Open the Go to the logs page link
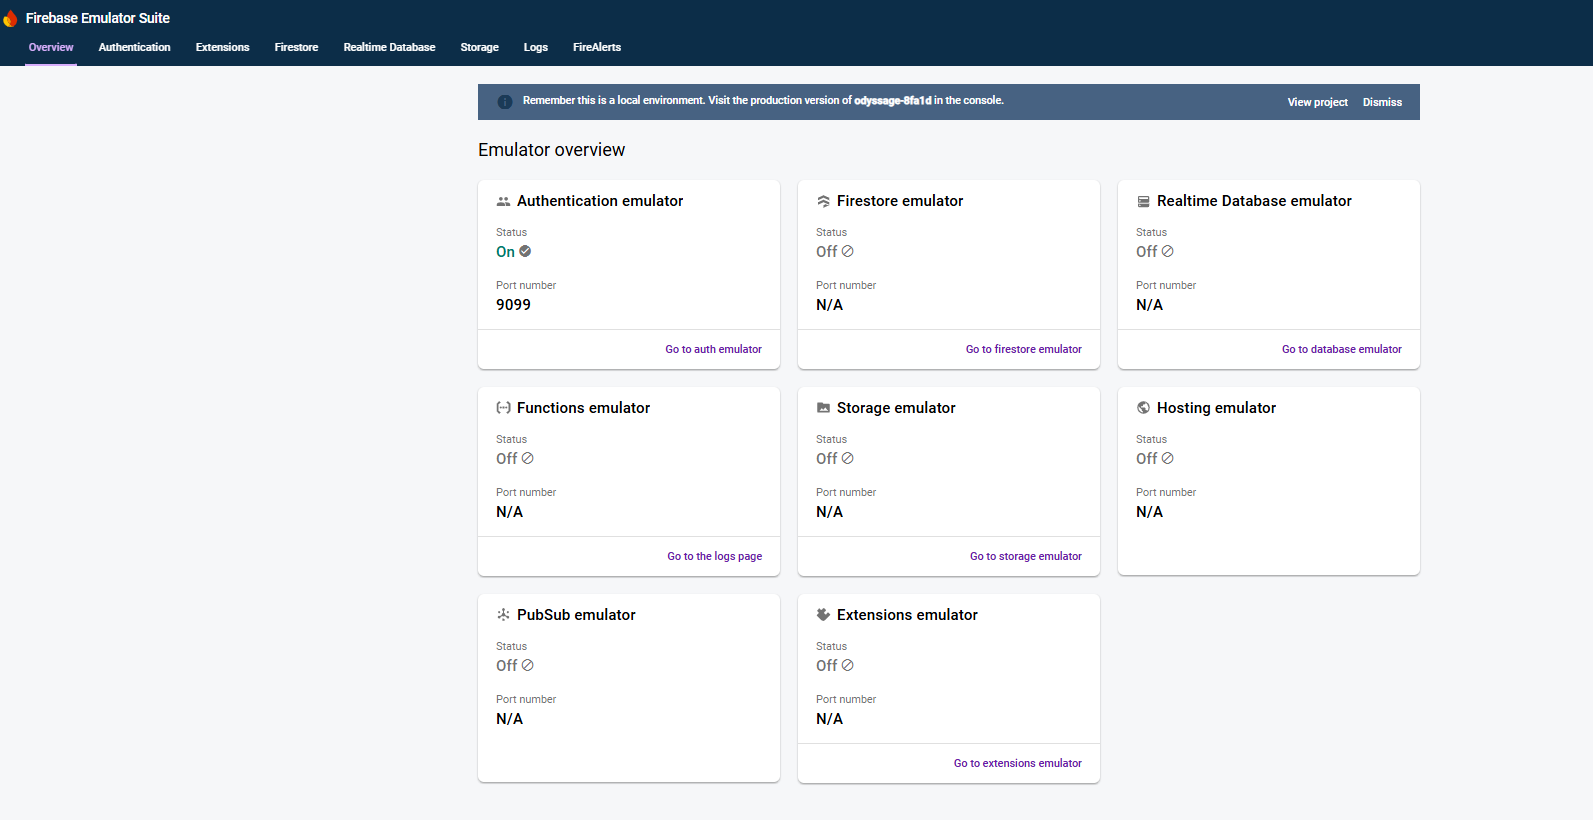Viewport: 1593px width, 820px height. (x=714, y=556)
